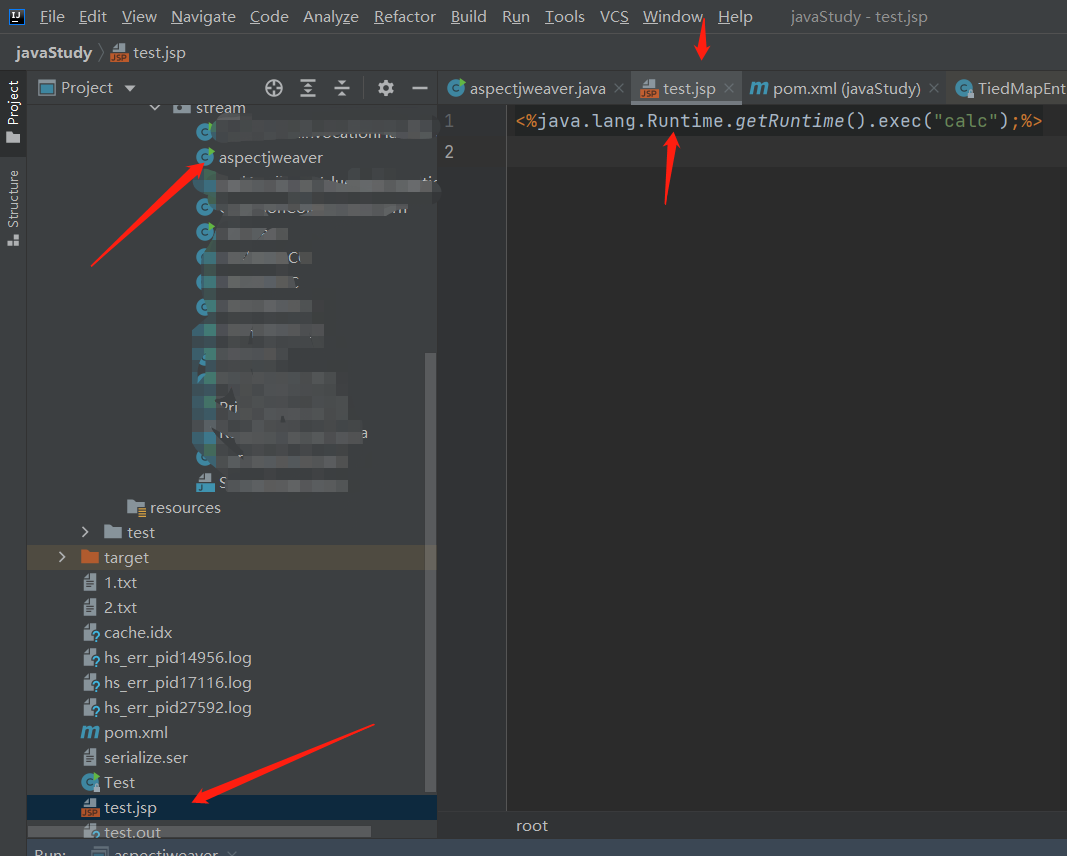Image resolution: width=1067 pixels, height=856 pixels.
Task: Close the aspectjweaver.java tab
Action: click(619, 88)
